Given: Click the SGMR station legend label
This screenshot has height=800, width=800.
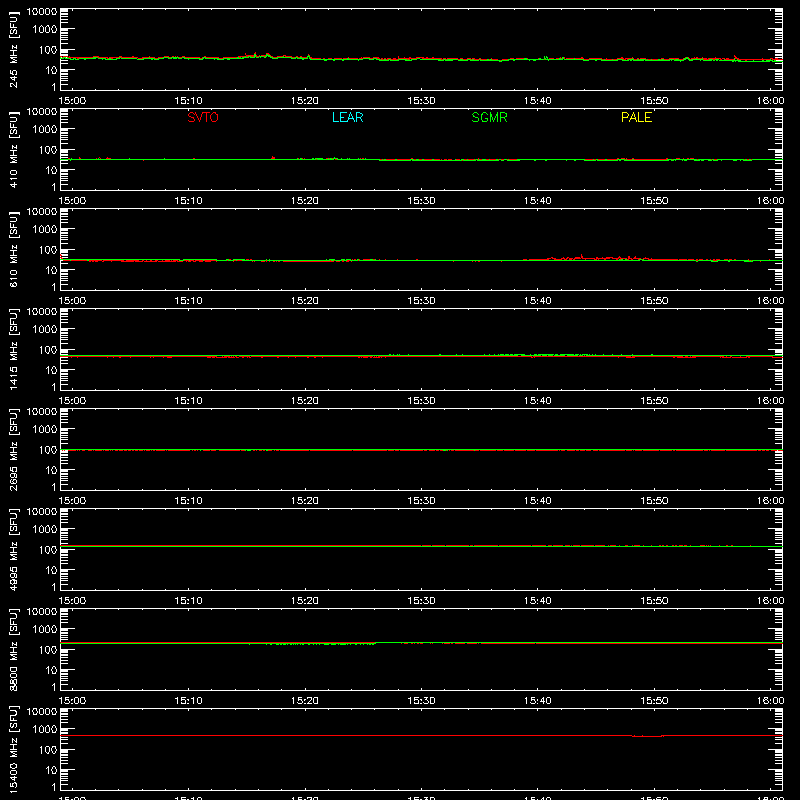Looking at the screenshot, I should click(489, 117).
